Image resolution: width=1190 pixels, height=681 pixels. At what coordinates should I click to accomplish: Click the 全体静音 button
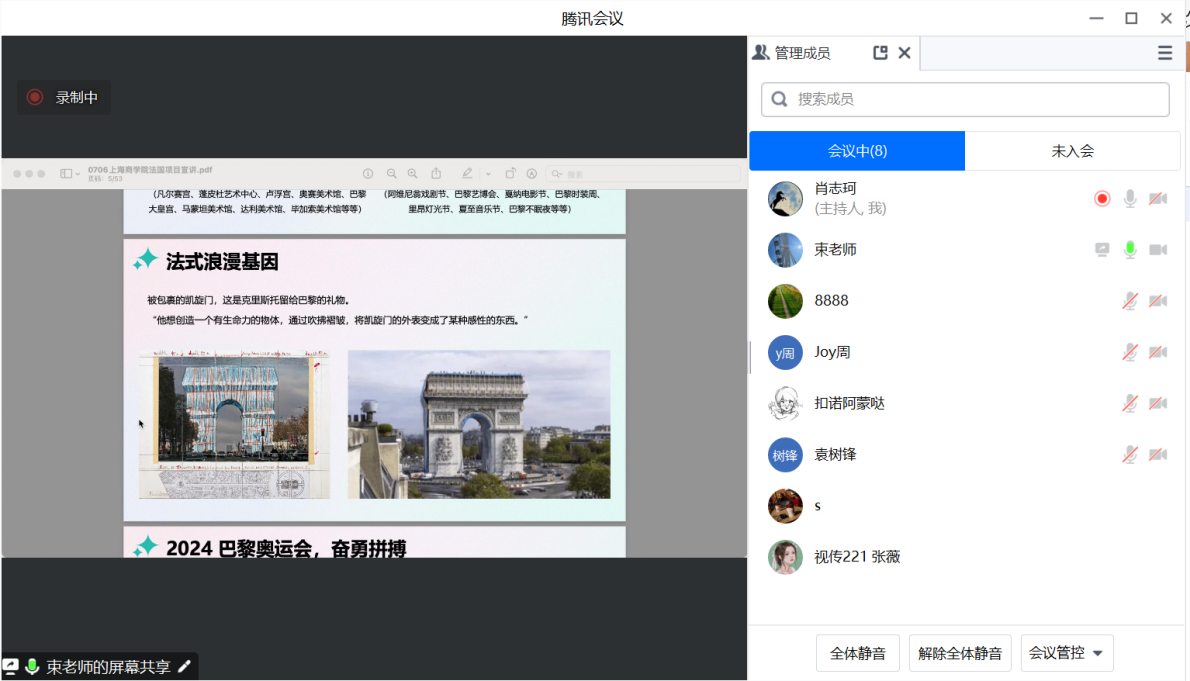pos(857,652)
